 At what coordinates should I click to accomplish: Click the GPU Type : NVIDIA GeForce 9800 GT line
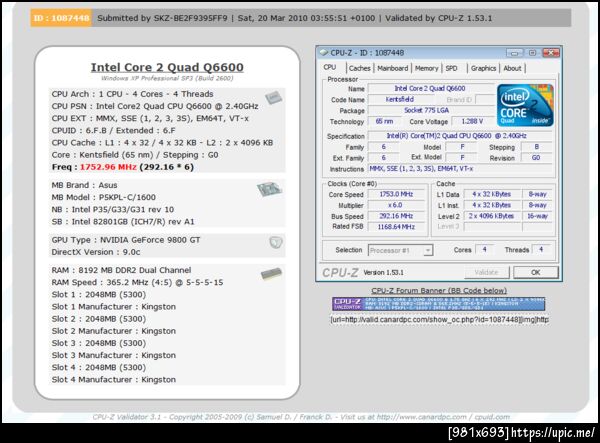click(x=126, y=240)
